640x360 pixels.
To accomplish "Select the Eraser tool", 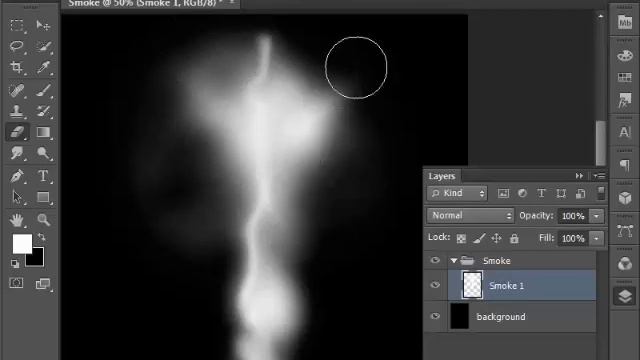I will pos(17,132).
